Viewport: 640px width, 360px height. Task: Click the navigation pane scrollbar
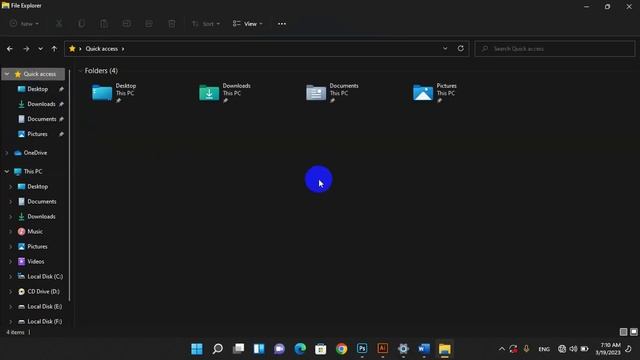coord(69,186)
